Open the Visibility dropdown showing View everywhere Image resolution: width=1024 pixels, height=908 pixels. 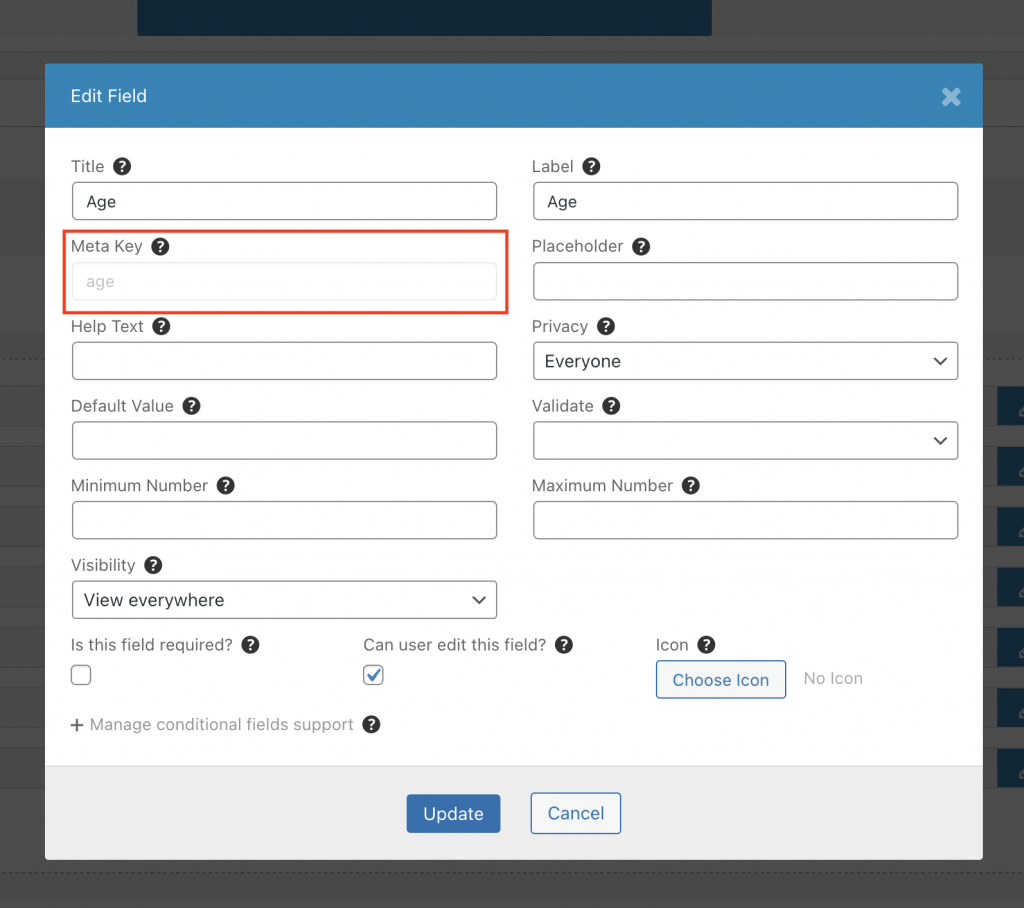point(284,600)
